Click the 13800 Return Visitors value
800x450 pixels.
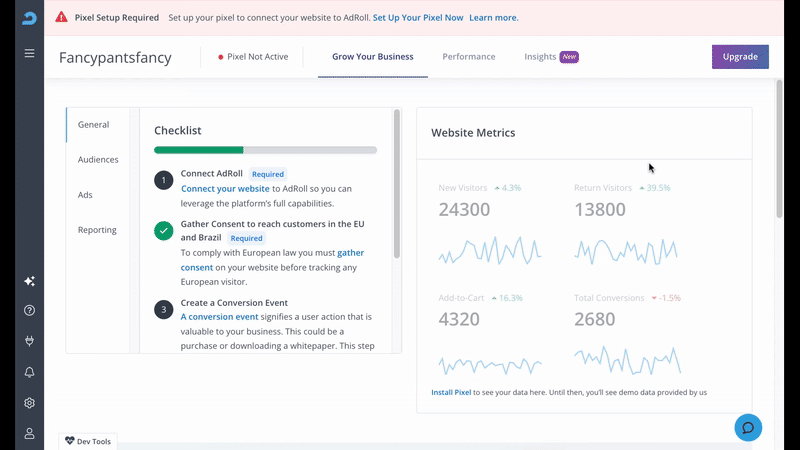[600, 209]
